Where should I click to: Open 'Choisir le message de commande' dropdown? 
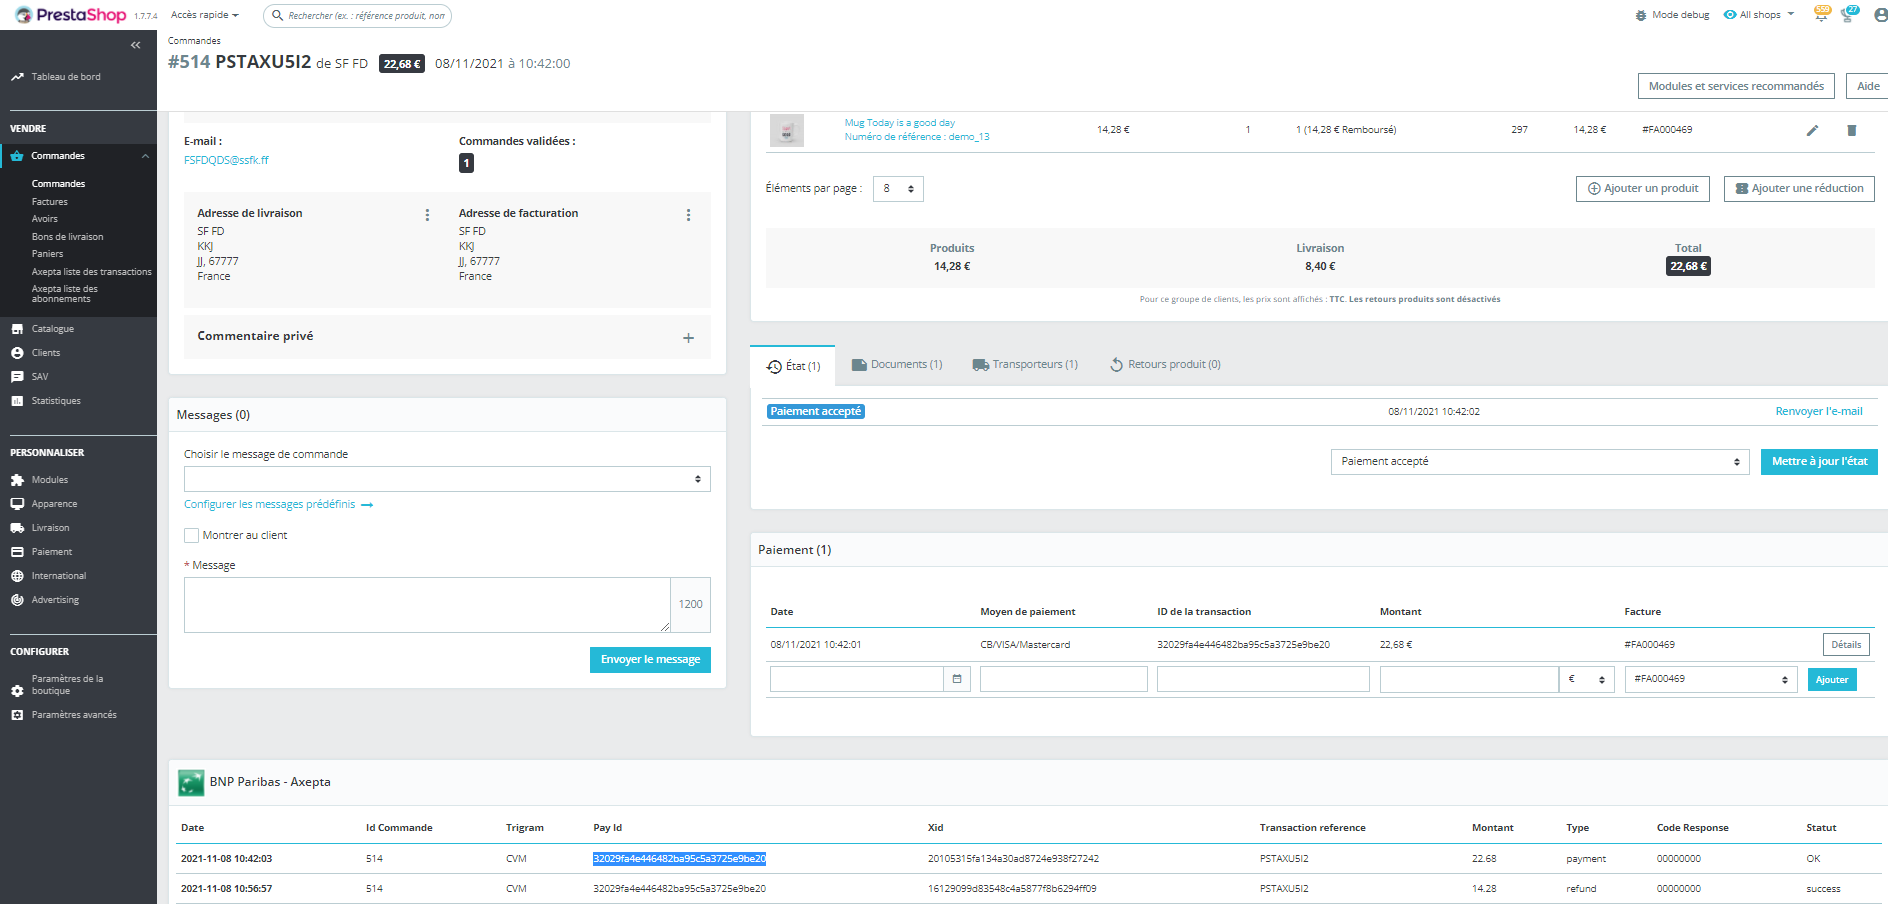pos(447,479)
